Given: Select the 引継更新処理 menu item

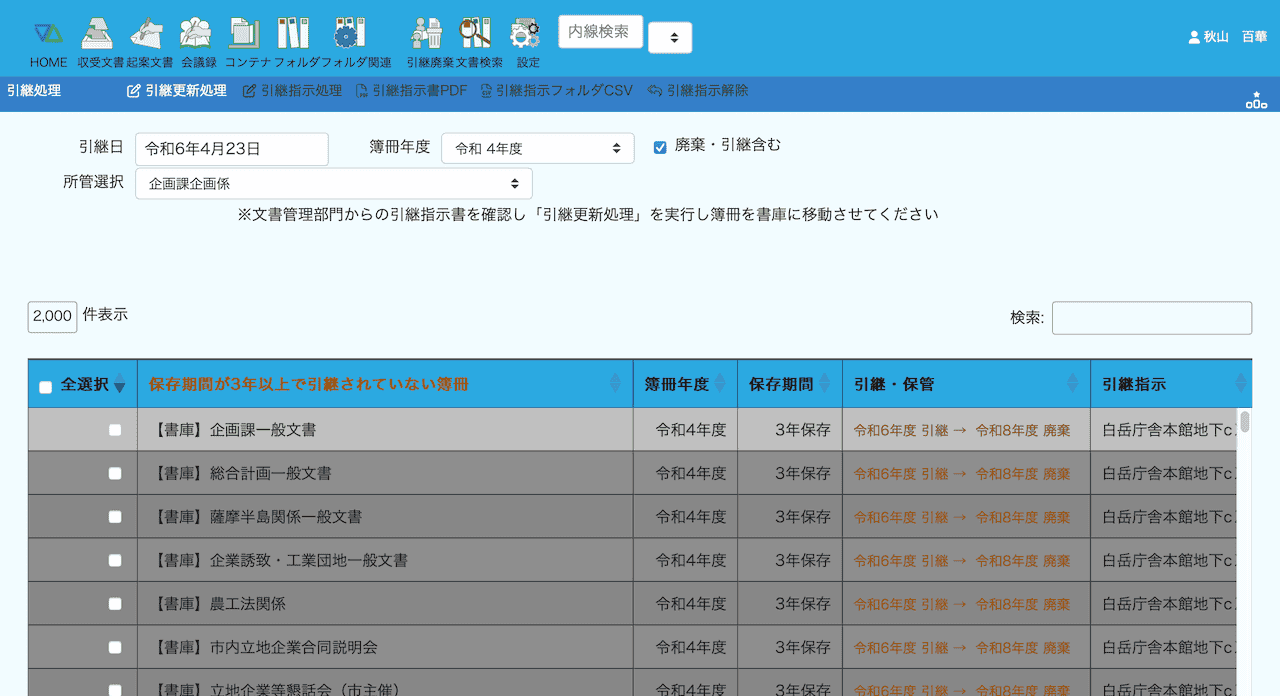Looking at the screenshot, I should click(177, 91).
